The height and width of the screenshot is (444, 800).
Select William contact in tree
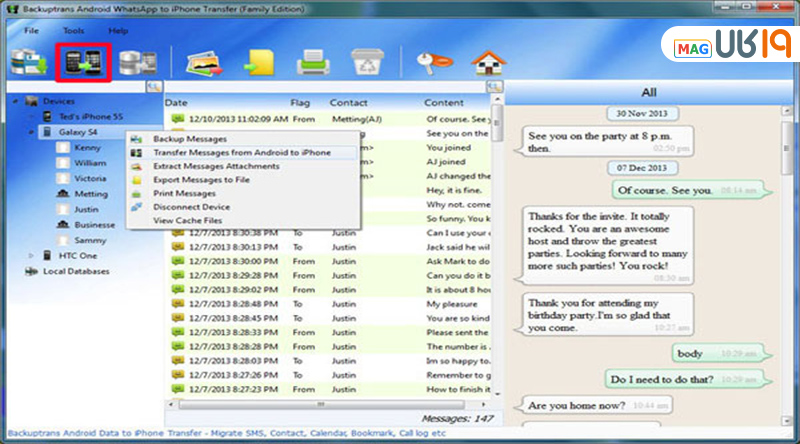pos(90,163)
